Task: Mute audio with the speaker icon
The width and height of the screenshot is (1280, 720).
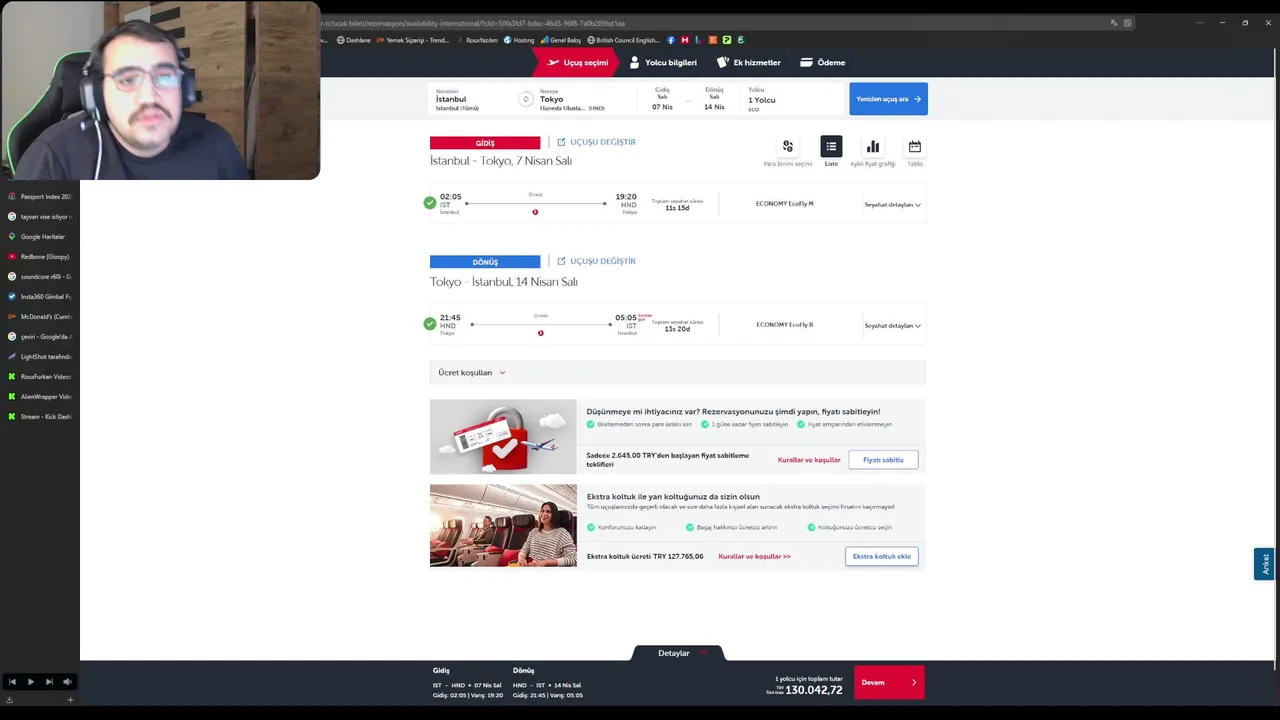Action: (x=67, y=682)
